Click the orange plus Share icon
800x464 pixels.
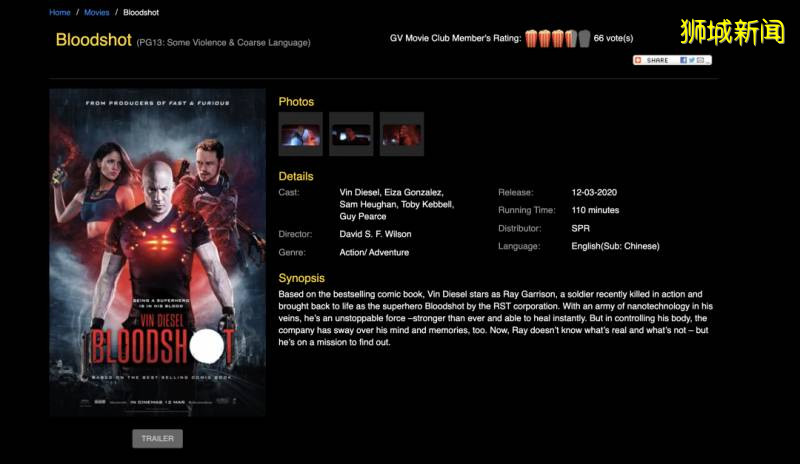(x=640, y=60)
